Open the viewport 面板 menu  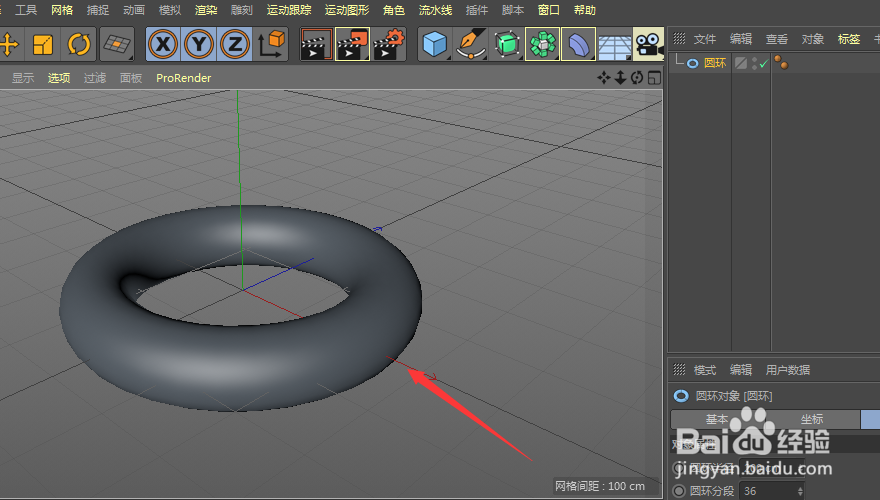coord(131,78)
